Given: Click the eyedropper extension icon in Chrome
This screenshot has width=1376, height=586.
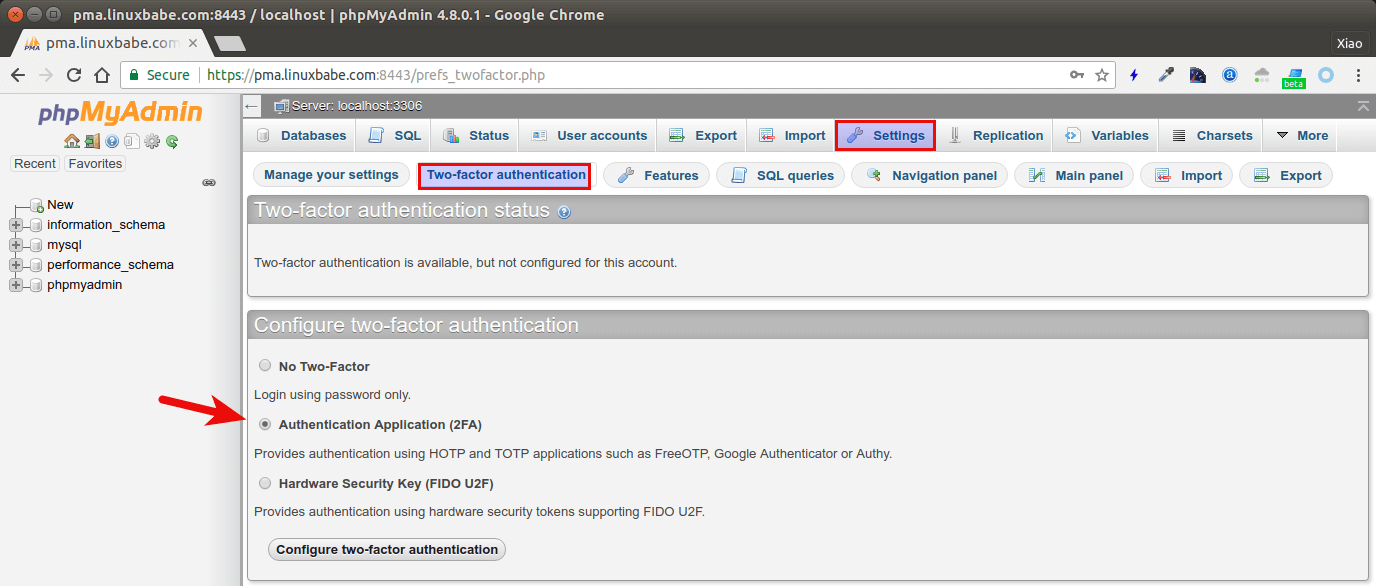Looking at the screenshot, I should pos(1165,75).
